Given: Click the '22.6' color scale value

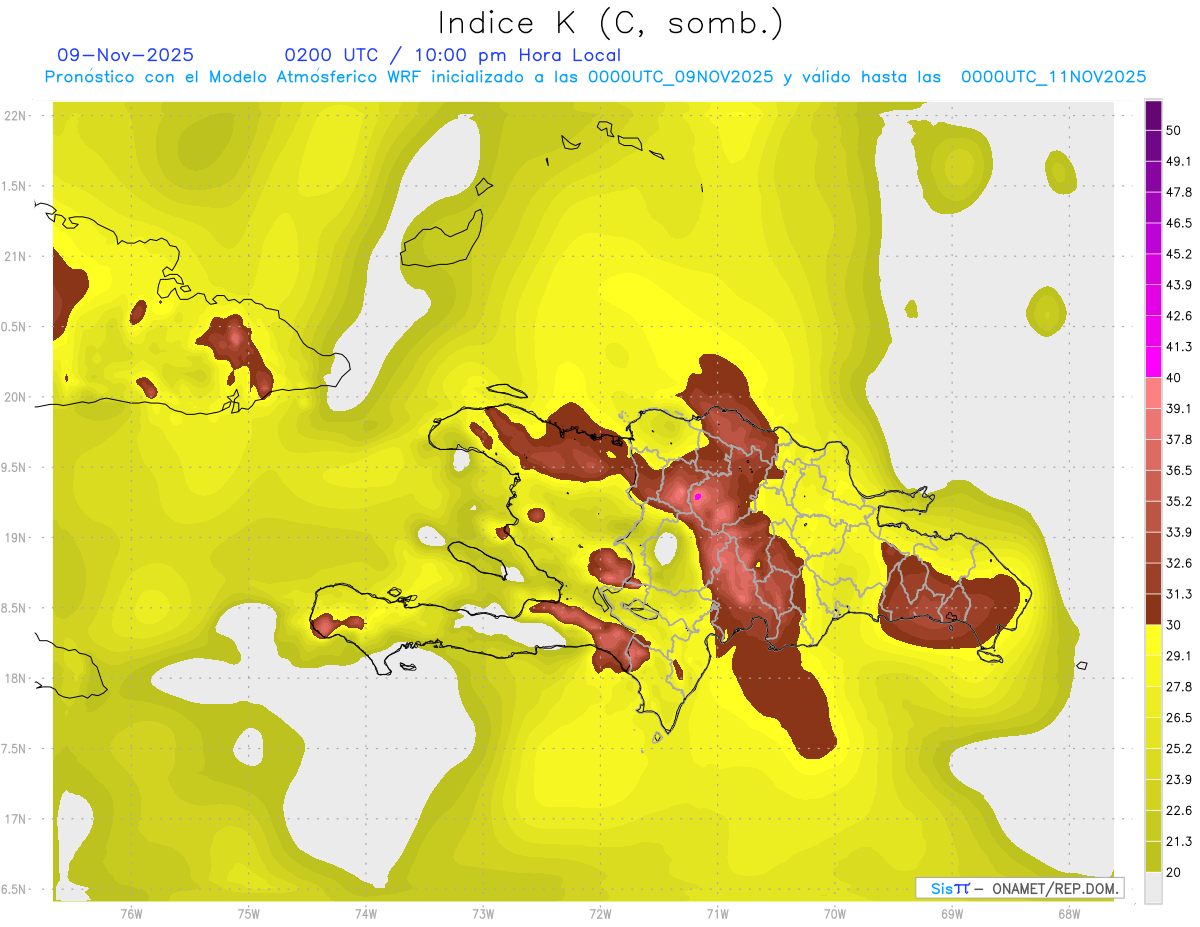Looking at the screenshot, I should [x=1179, y=810].
